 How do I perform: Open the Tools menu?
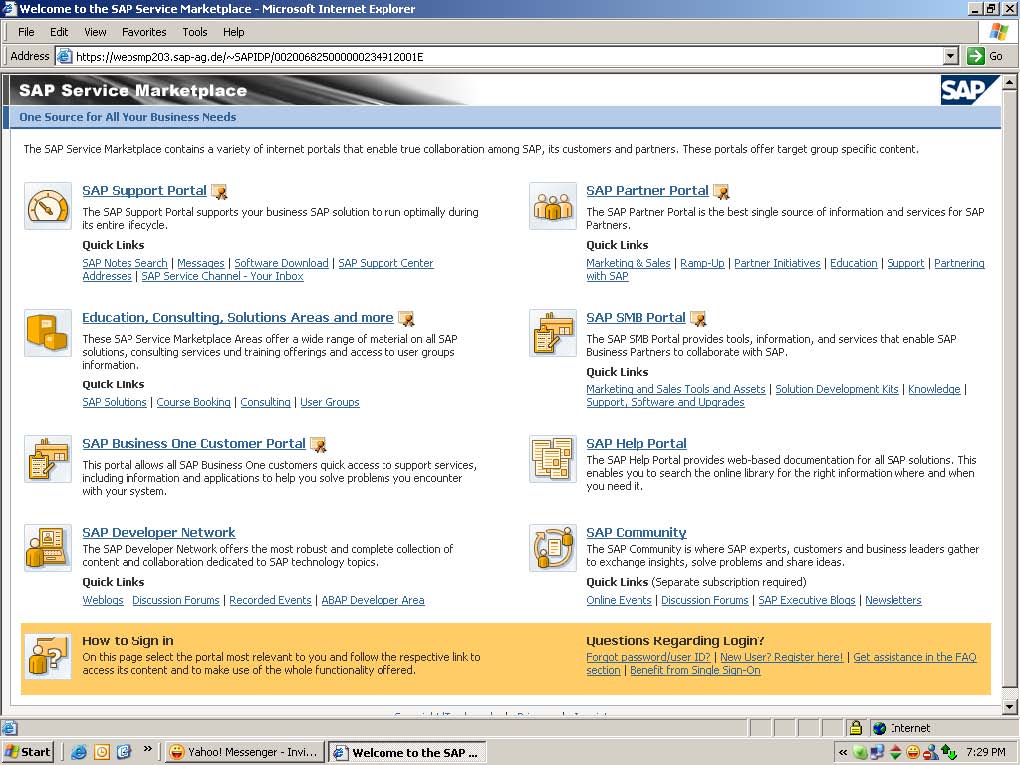point(195,32)
